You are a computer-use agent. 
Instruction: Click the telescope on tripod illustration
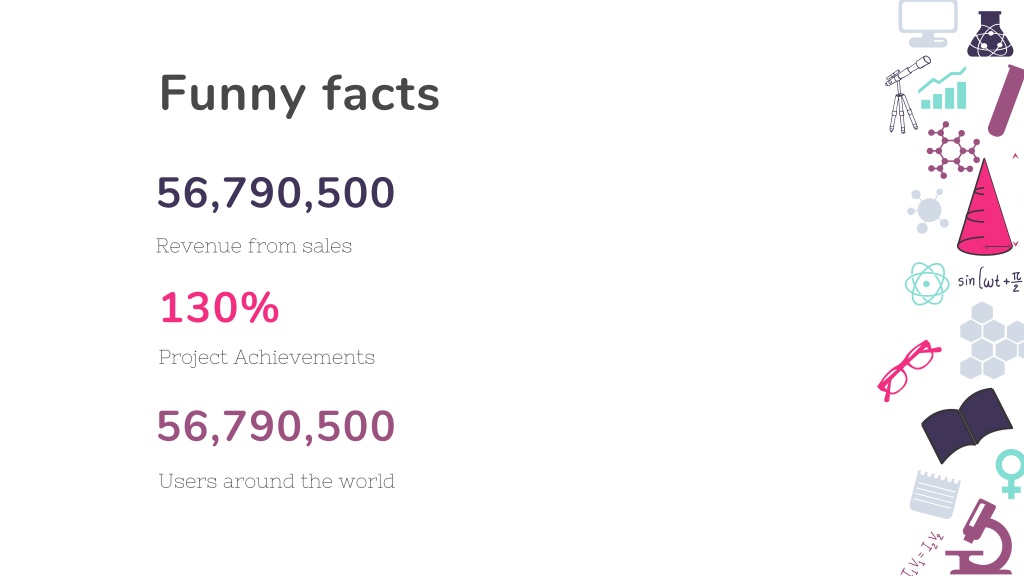(906, 94)
